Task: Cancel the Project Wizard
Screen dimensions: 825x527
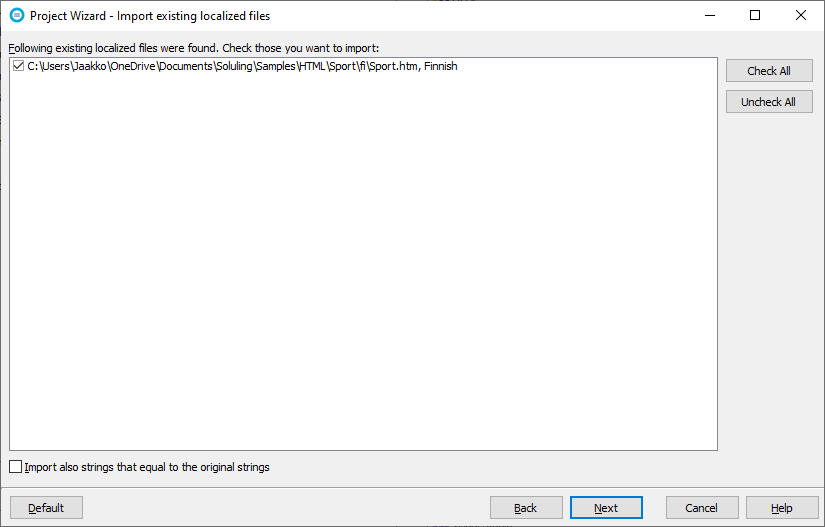Action: click(x=702, y=508)
